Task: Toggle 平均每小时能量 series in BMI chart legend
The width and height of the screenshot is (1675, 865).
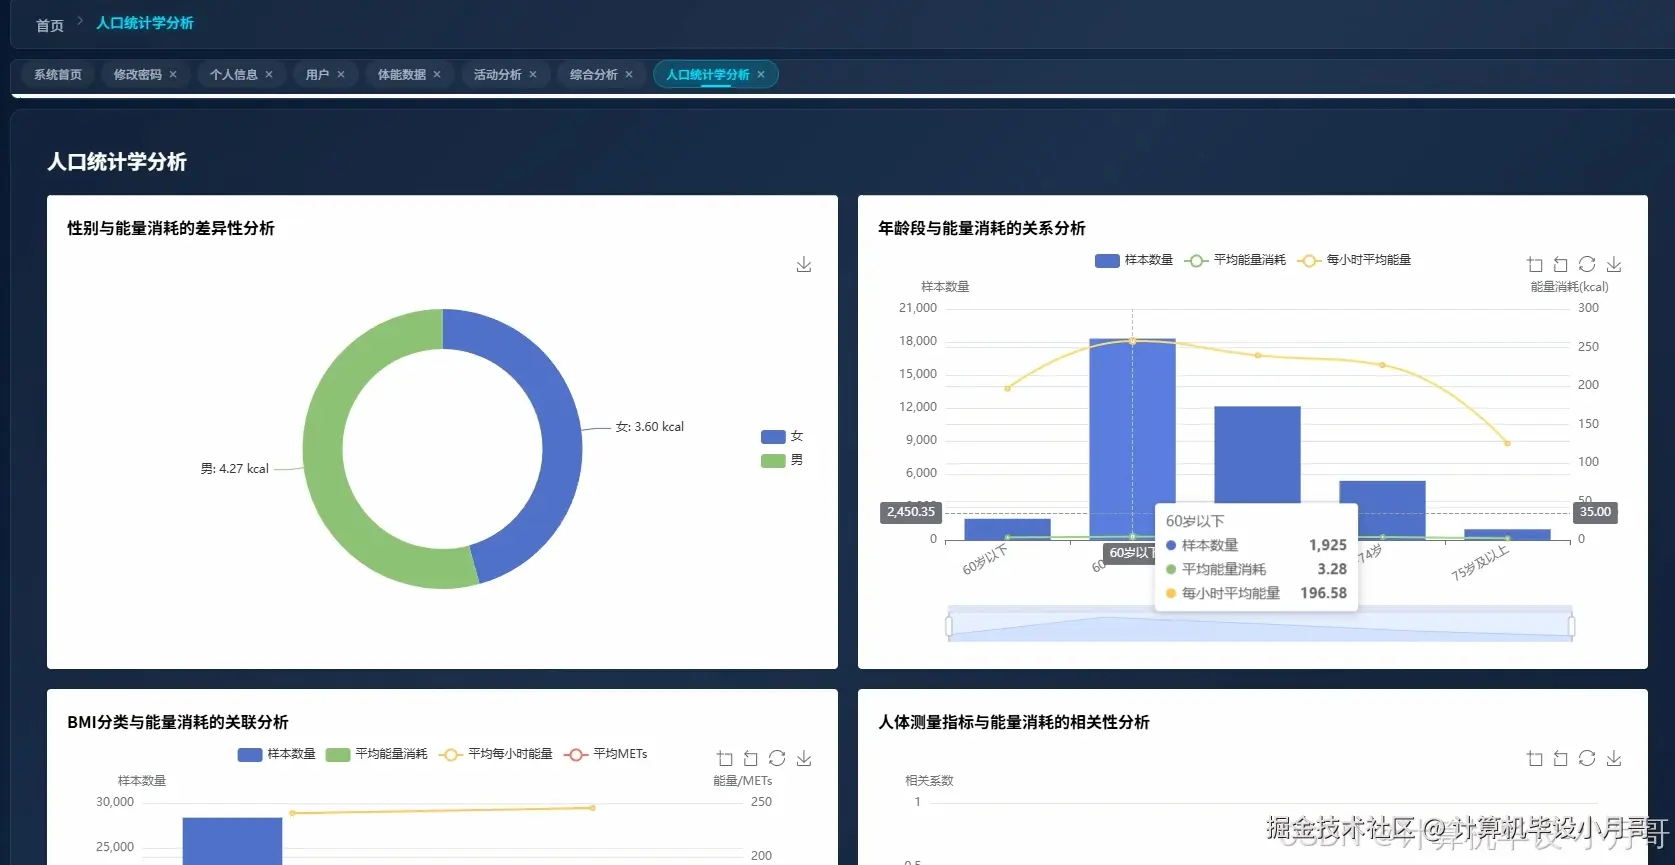Action: [496, 754]
